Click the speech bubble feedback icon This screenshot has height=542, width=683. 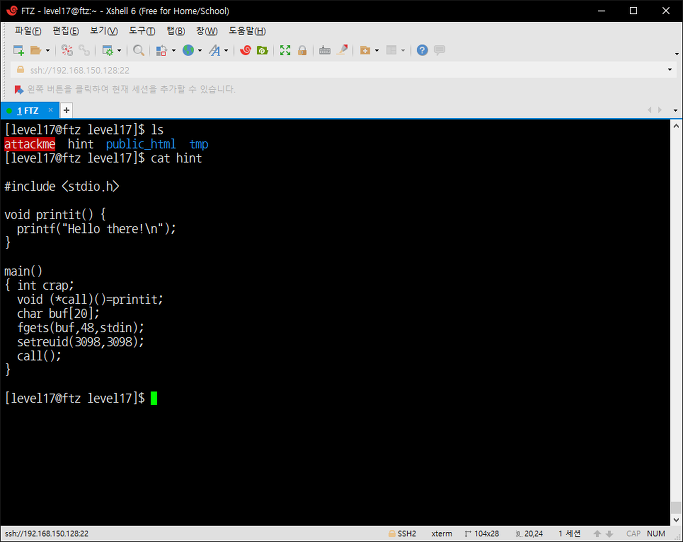pyautogui.click(x=440, y=51)
